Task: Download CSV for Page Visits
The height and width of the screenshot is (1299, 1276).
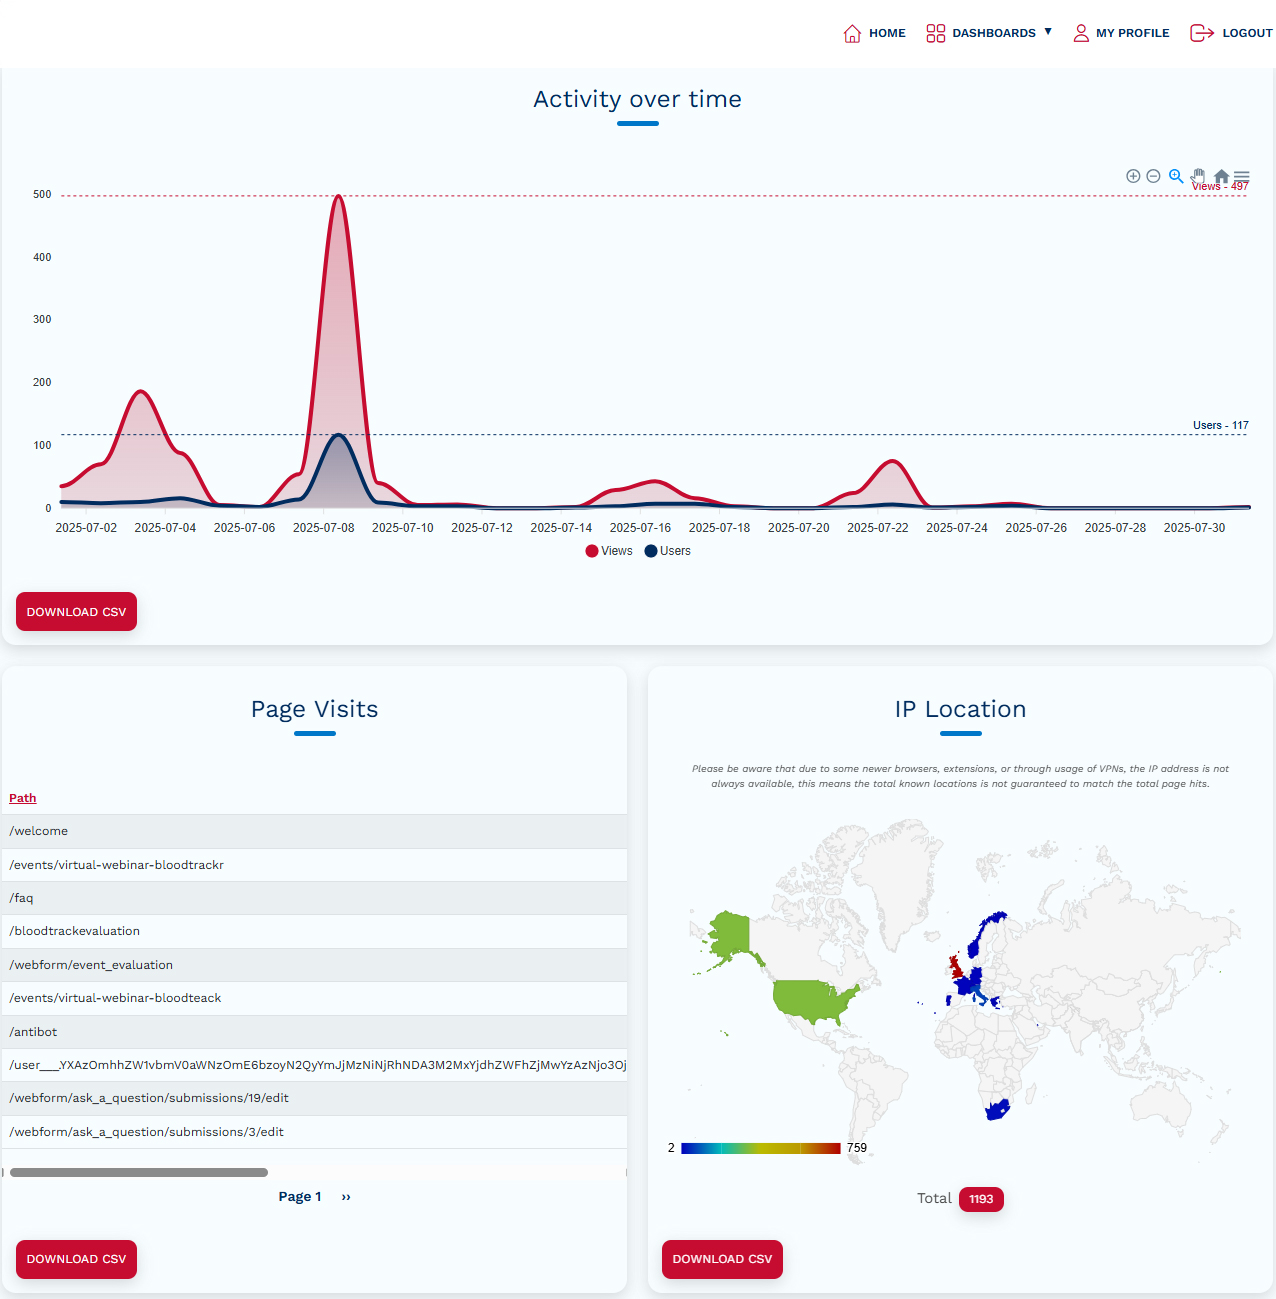Action: pos(76,1259)
